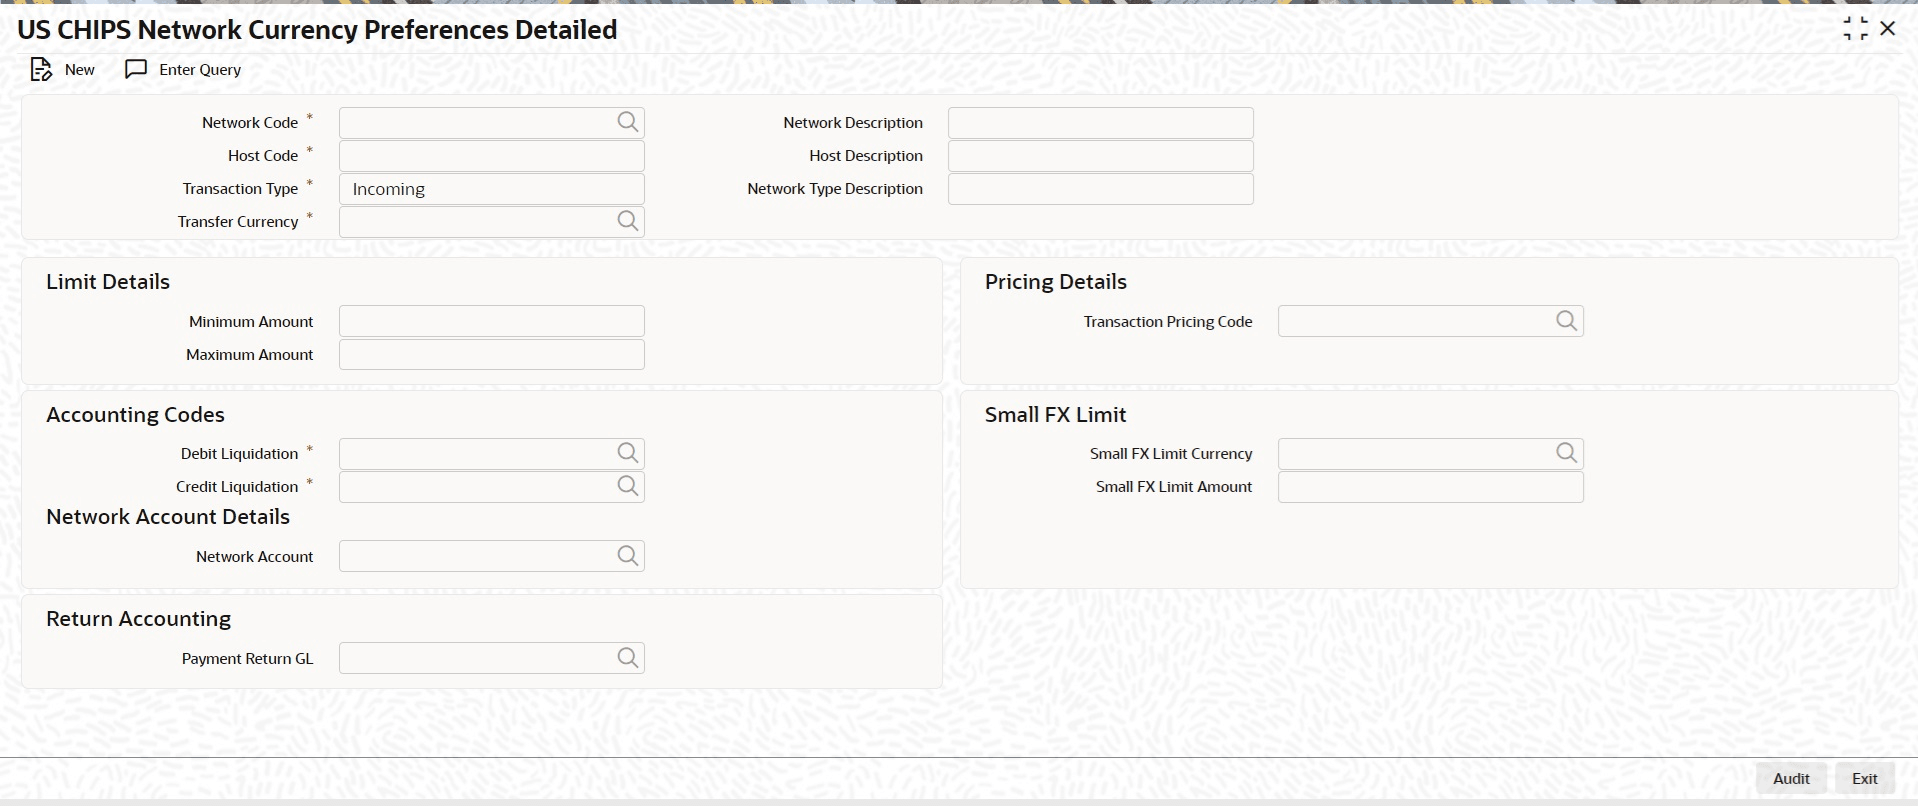Select the Maximum Amount text box

pyautogui.click(x=491, y=354)
